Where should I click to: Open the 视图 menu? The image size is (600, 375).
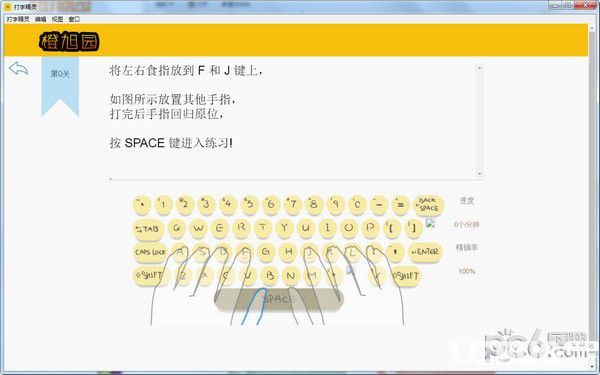pyautogui.click(x=57, y=19)
